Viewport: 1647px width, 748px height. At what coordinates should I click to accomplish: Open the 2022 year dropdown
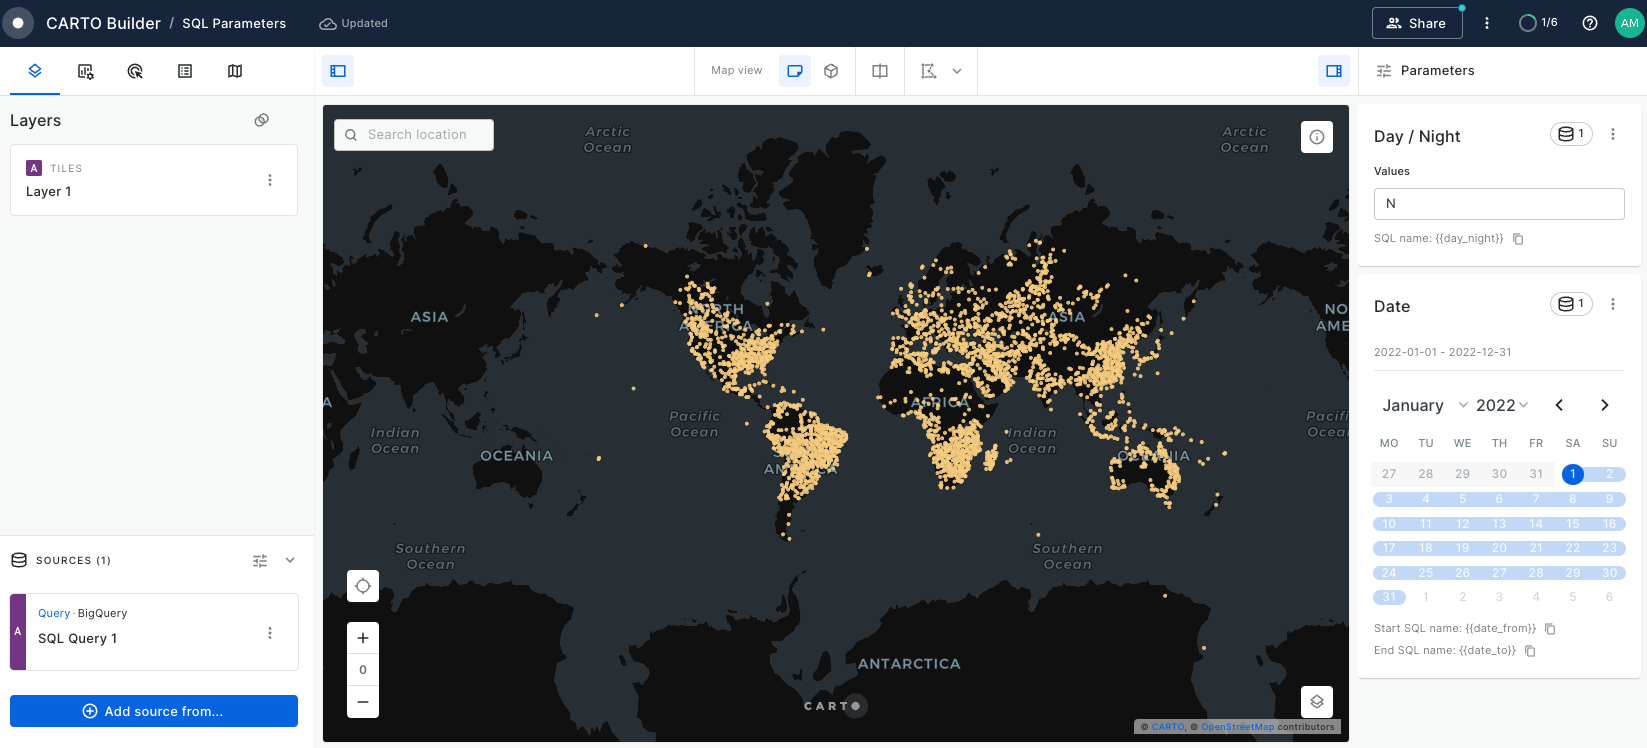[x=1502, y=405]
